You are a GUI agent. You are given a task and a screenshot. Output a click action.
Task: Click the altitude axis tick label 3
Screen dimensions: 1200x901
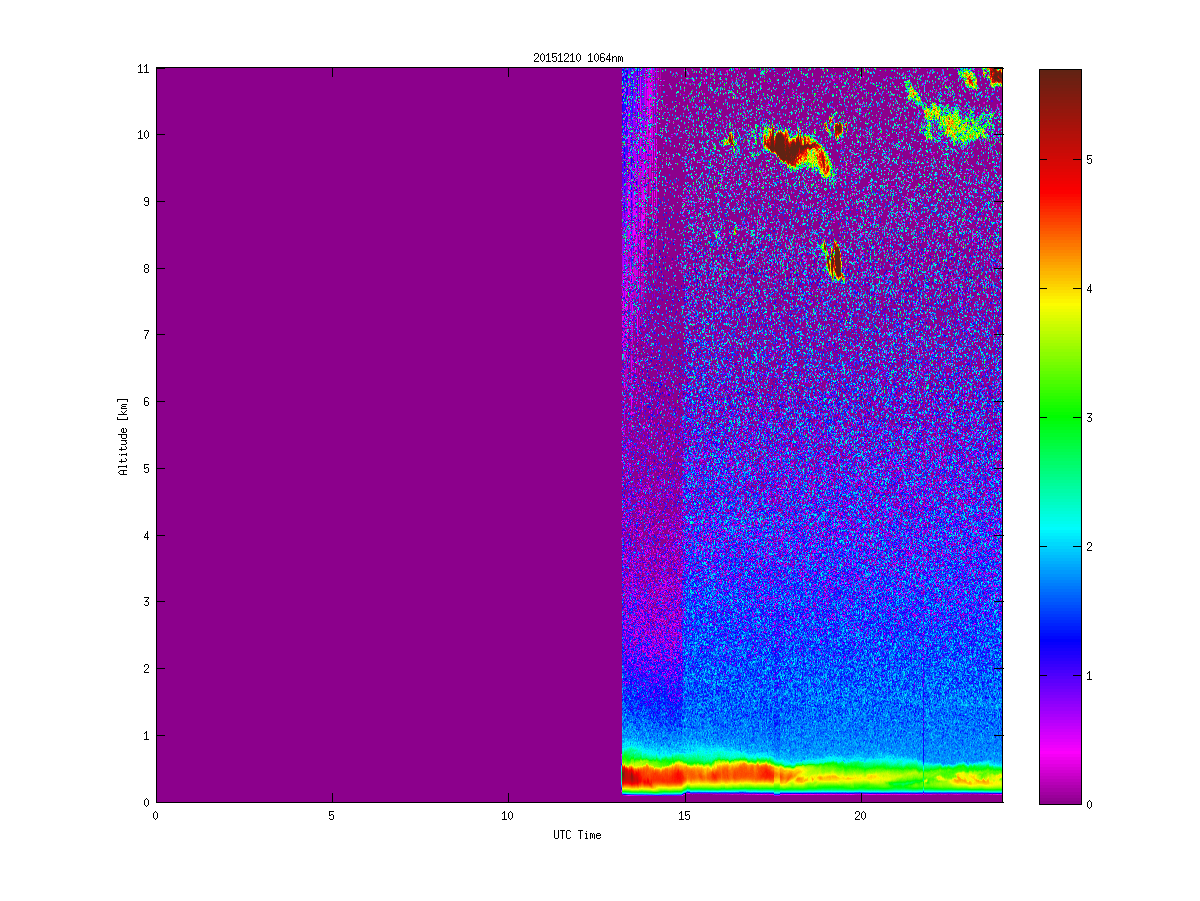point(146,602)
